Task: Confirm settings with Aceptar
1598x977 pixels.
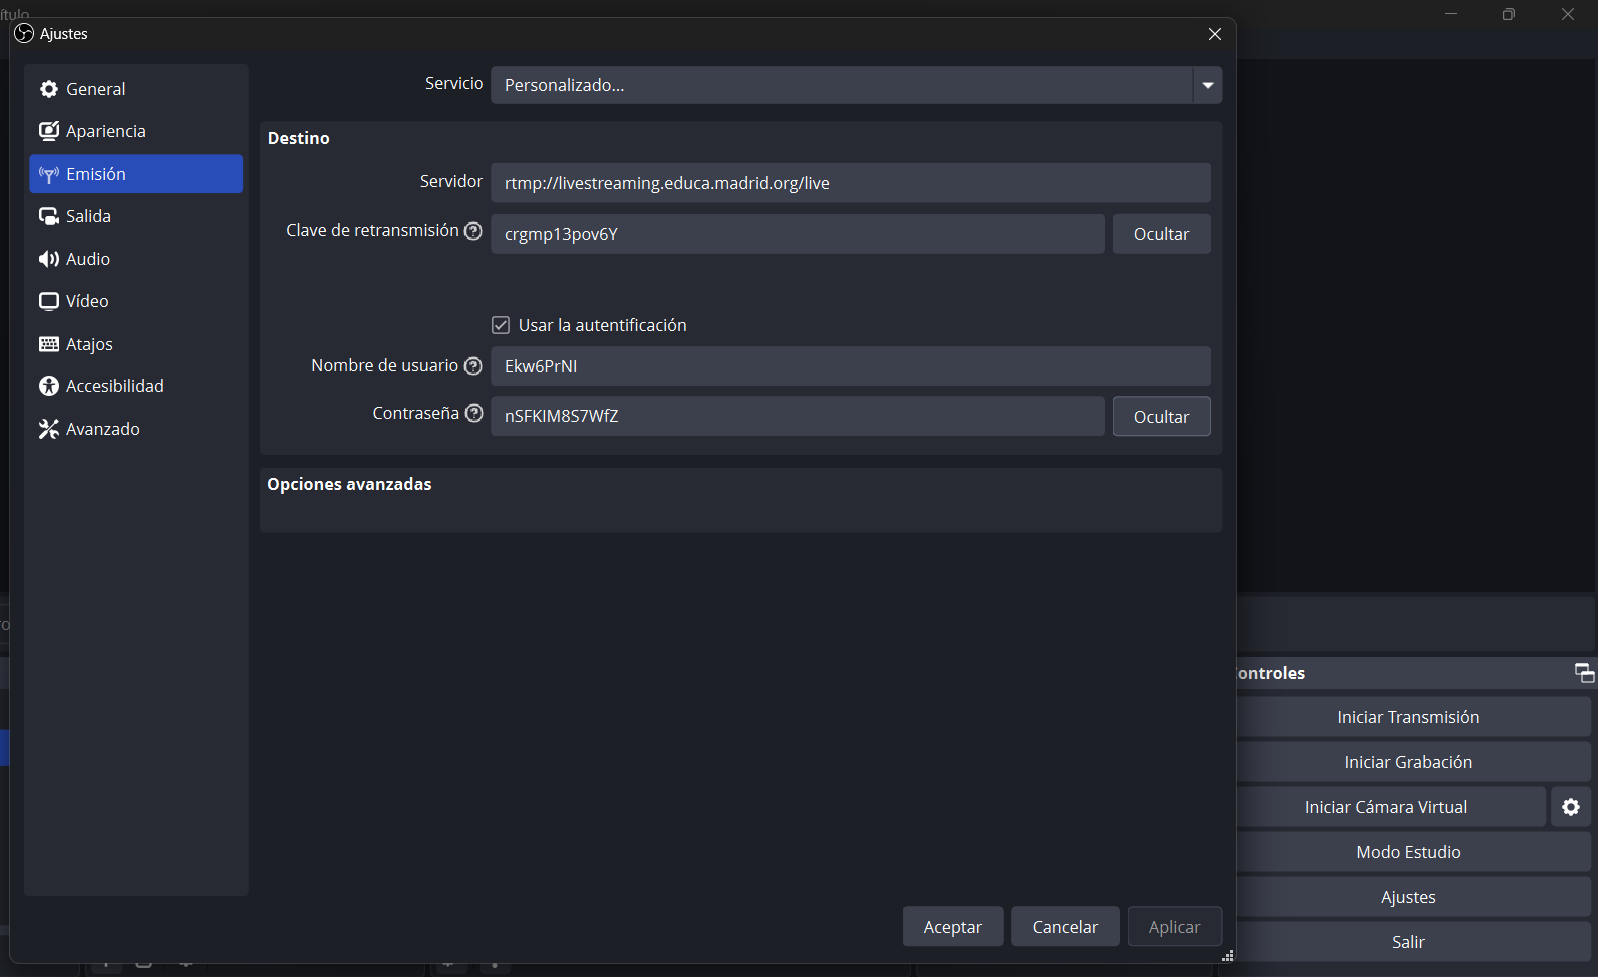Action: 953,927
